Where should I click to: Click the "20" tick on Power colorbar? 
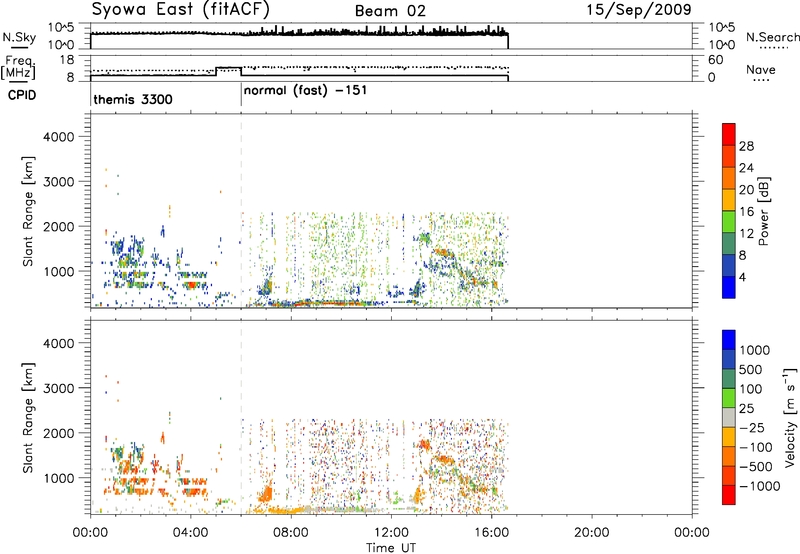[746, 190]
